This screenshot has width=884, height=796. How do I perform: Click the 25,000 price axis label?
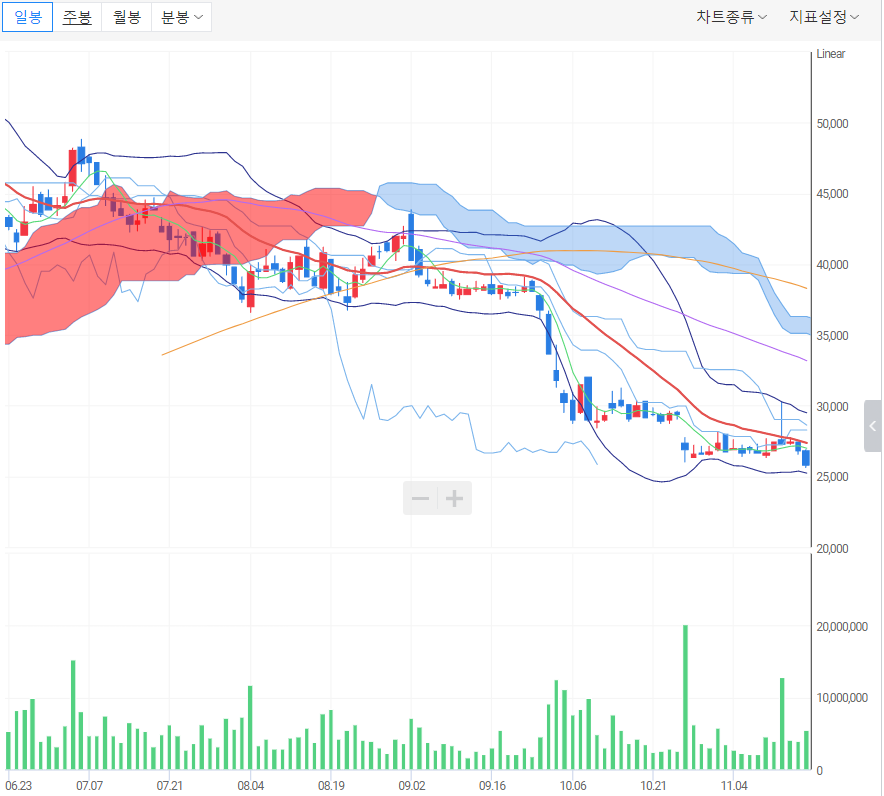click(832, 477)
